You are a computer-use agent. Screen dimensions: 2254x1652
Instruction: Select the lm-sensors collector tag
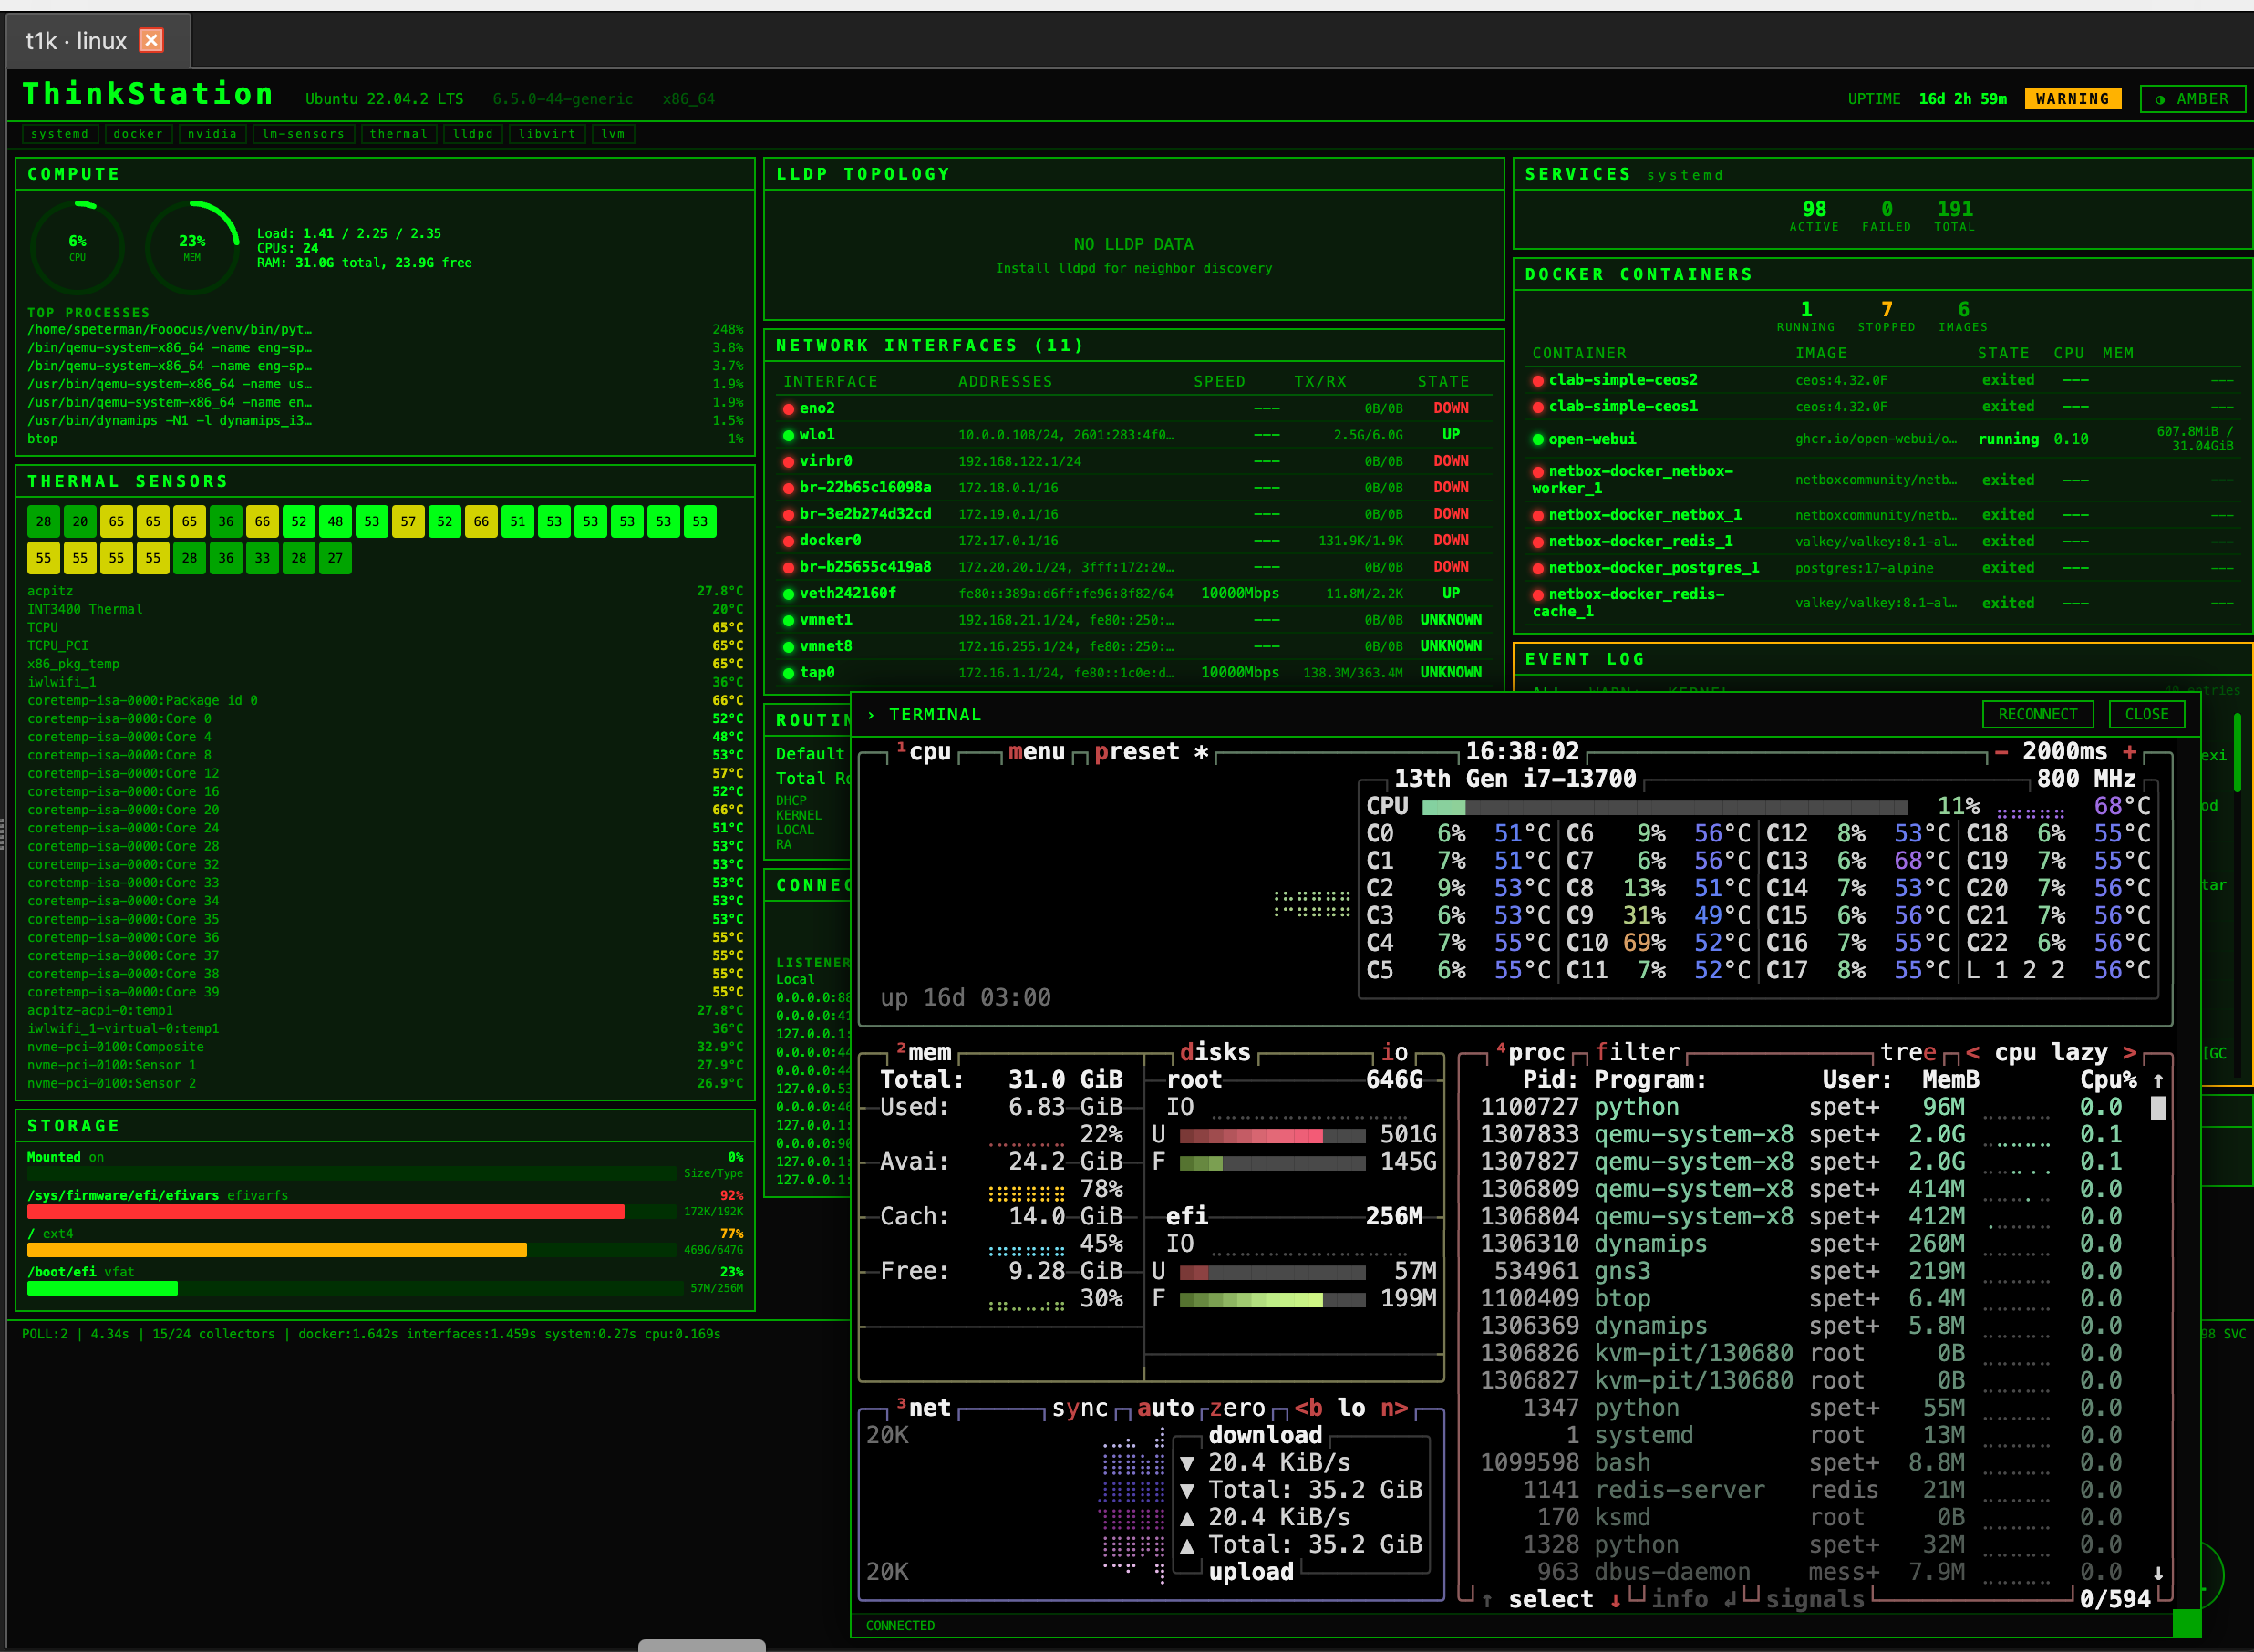(x=303, y=134)
